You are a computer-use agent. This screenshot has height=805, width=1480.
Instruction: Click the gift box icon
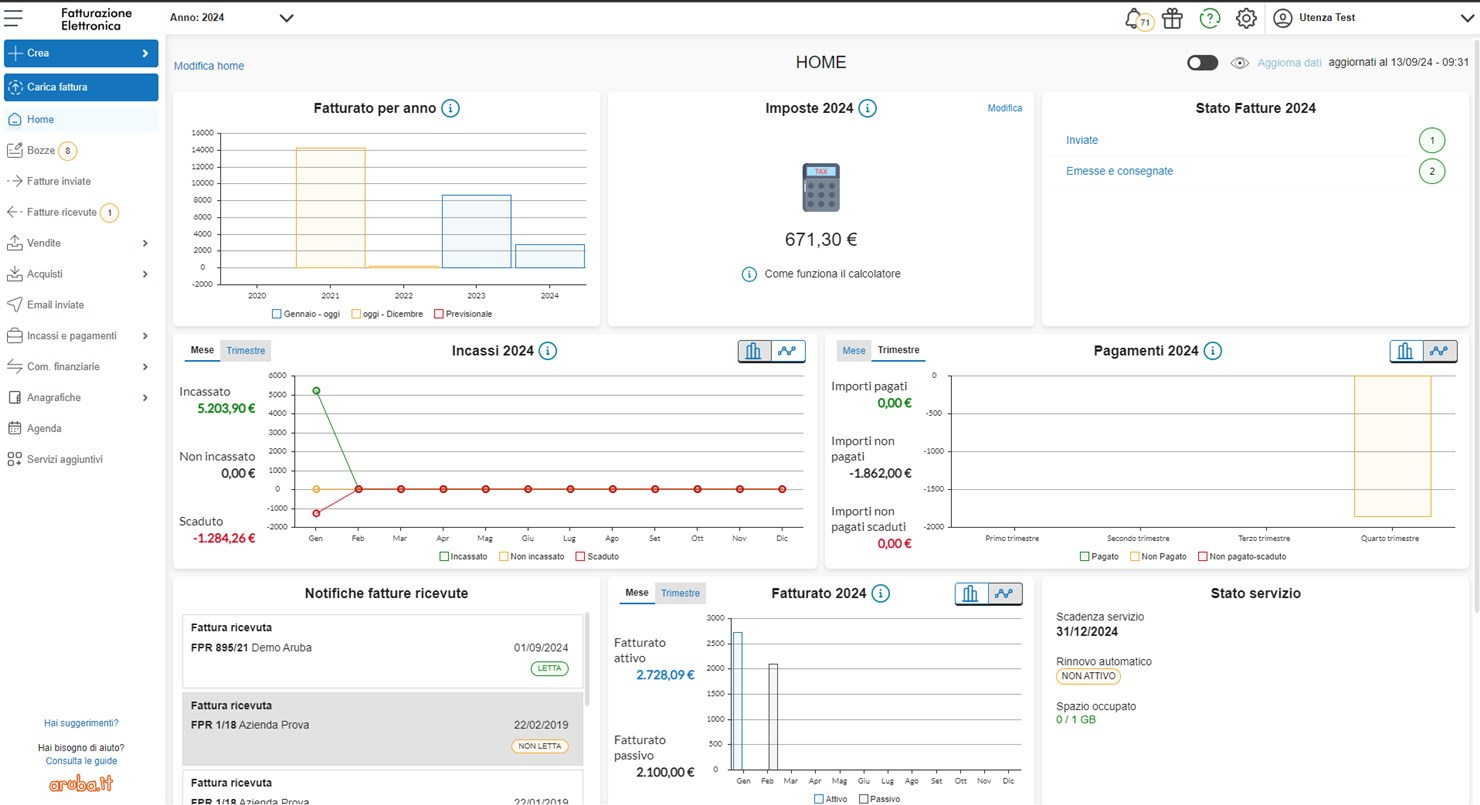tap(1172, 18)
